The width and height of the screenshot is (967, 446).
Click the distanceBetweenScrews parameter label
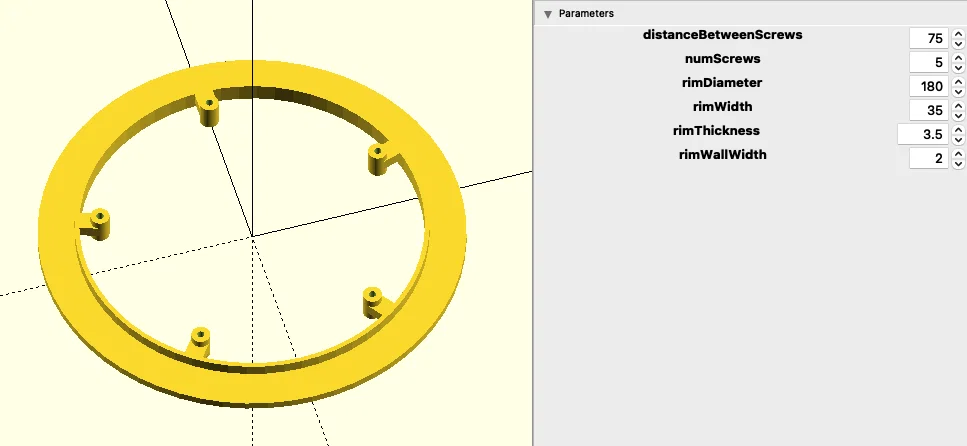tap(722, 35)
